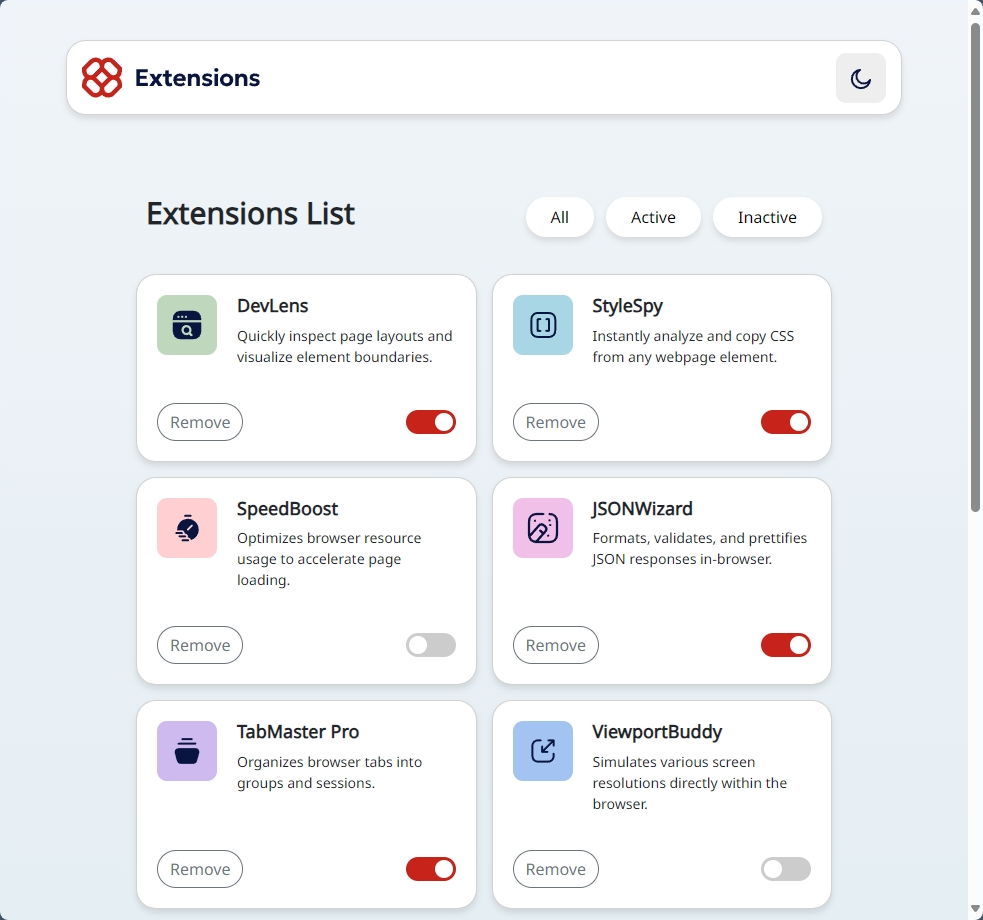The width and height of the screenshot is (983, 920).
Task: Turn off the JSONWizard toggle
Action: [786, 645]
